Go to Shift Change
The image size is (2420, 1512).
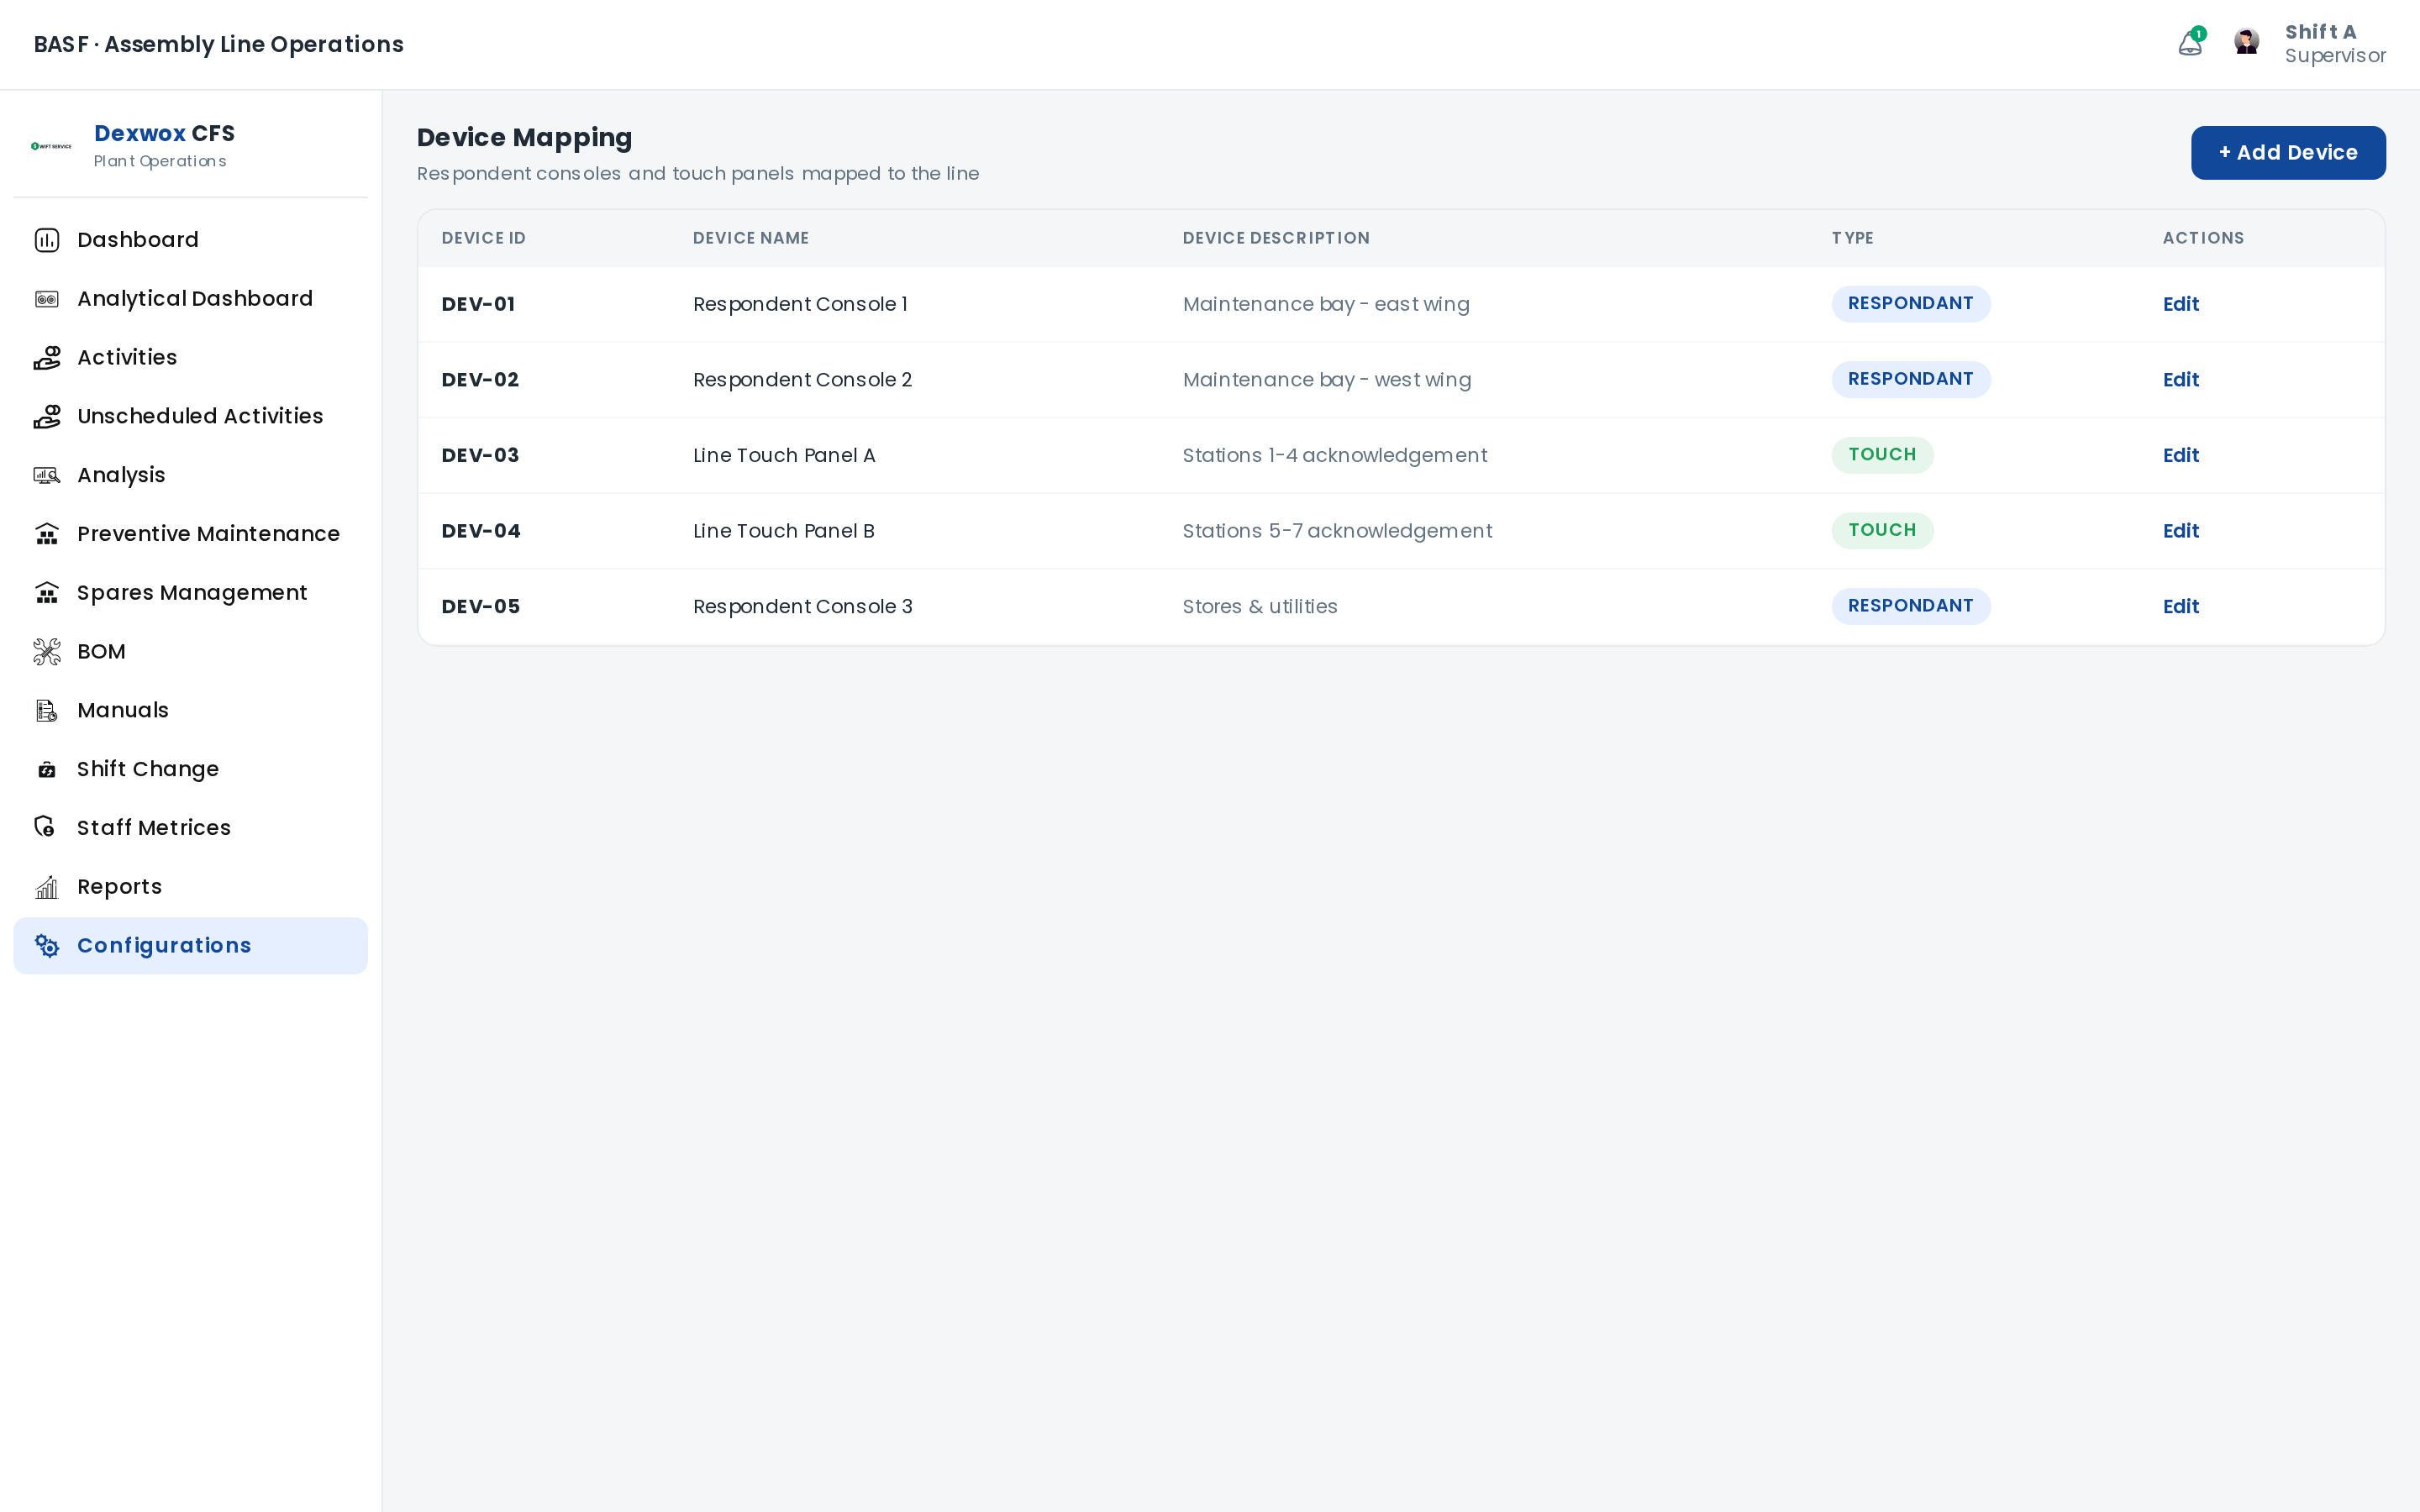coord(190,769)
